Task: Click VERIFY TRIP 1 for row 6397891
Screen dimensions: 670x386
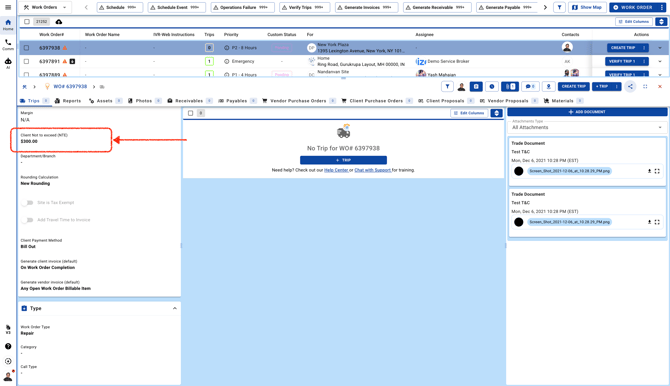Action: pyautogui.click(x=622, y=62)
